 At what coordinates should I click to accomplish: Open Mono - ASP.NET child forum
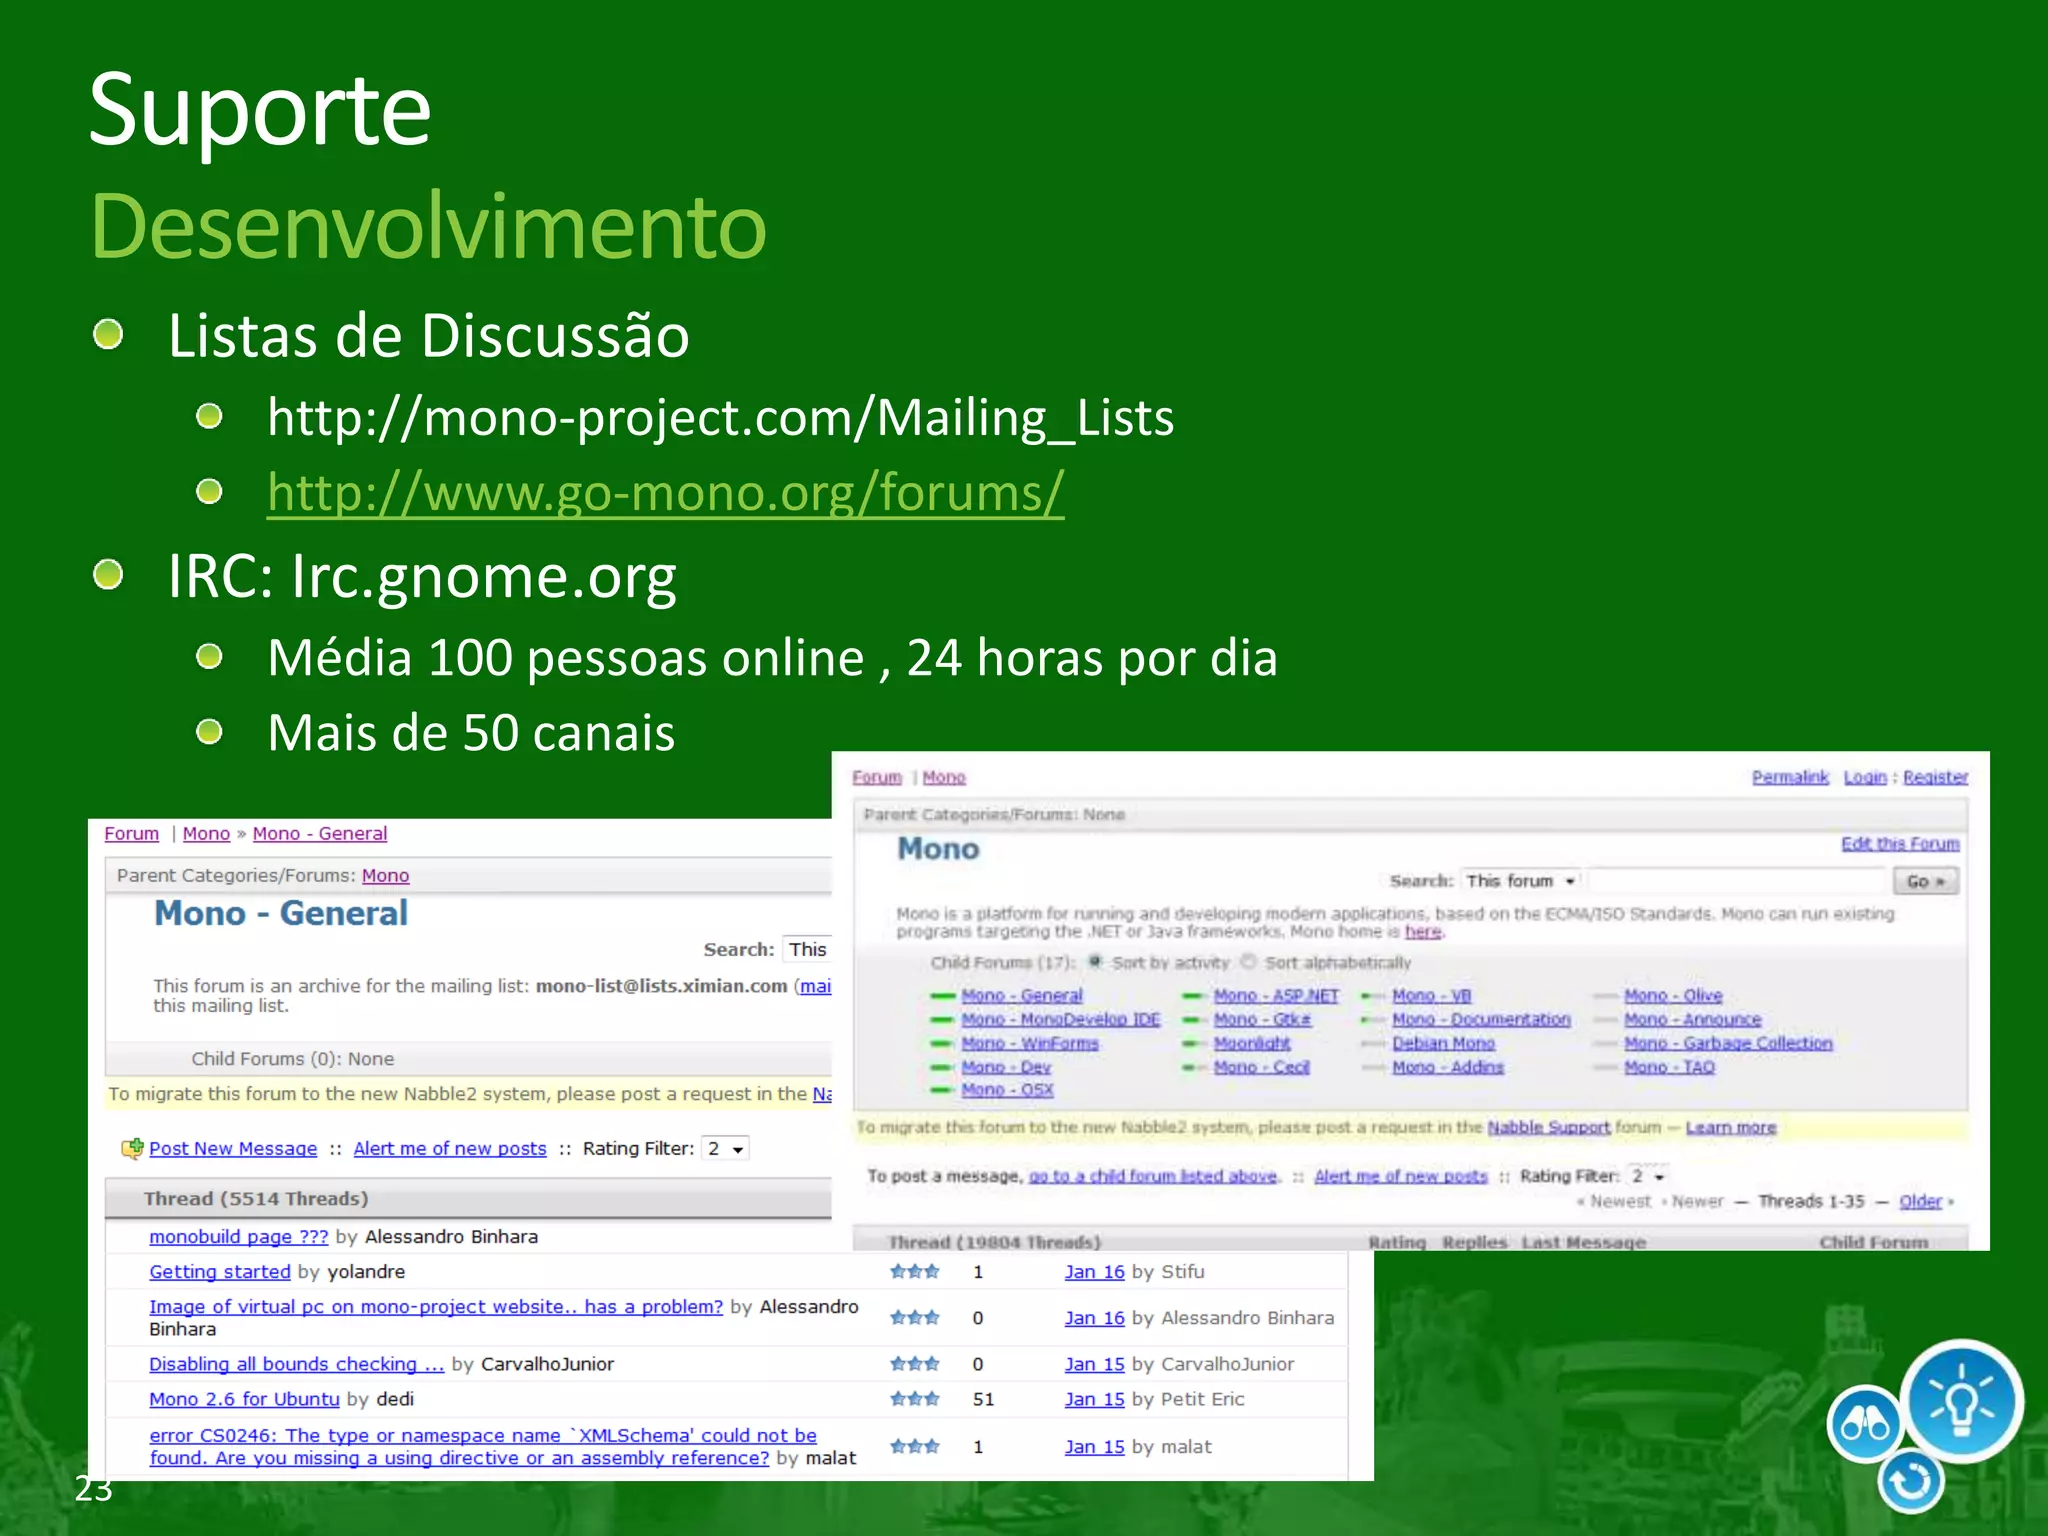click(1276, 996)
